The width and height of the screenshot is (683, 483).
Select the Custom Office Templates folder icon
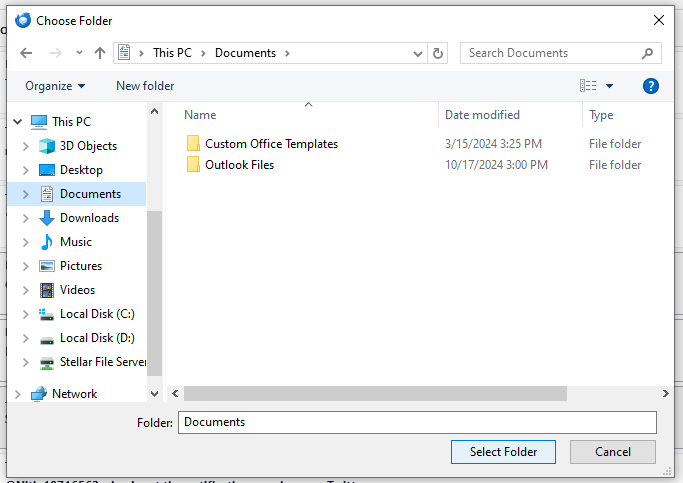coord(193,144)
